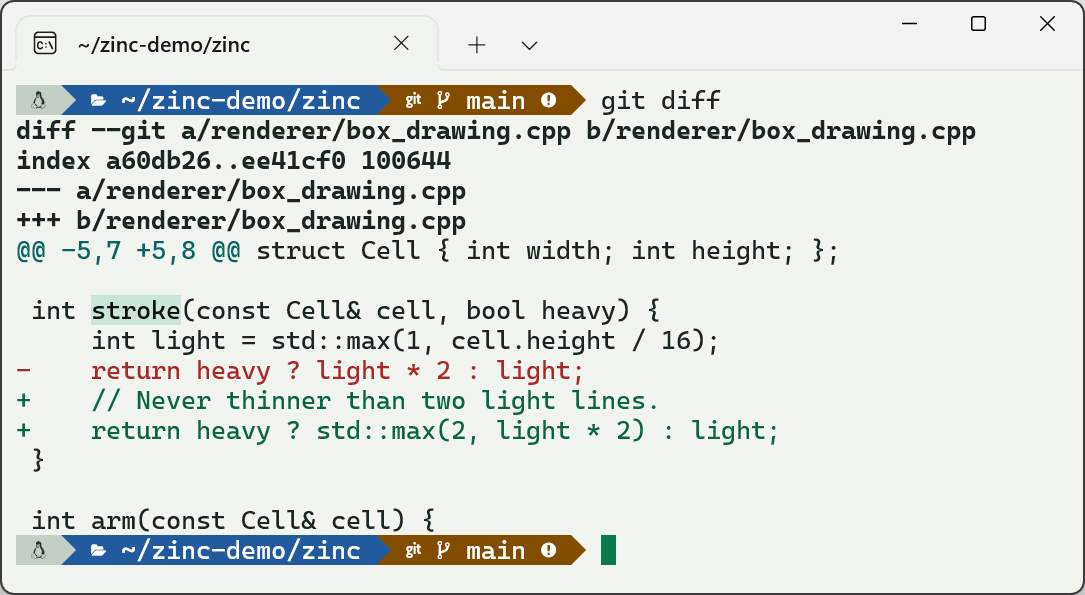Minimize the terminal window

pyautogui.click(x=909, y=24)
